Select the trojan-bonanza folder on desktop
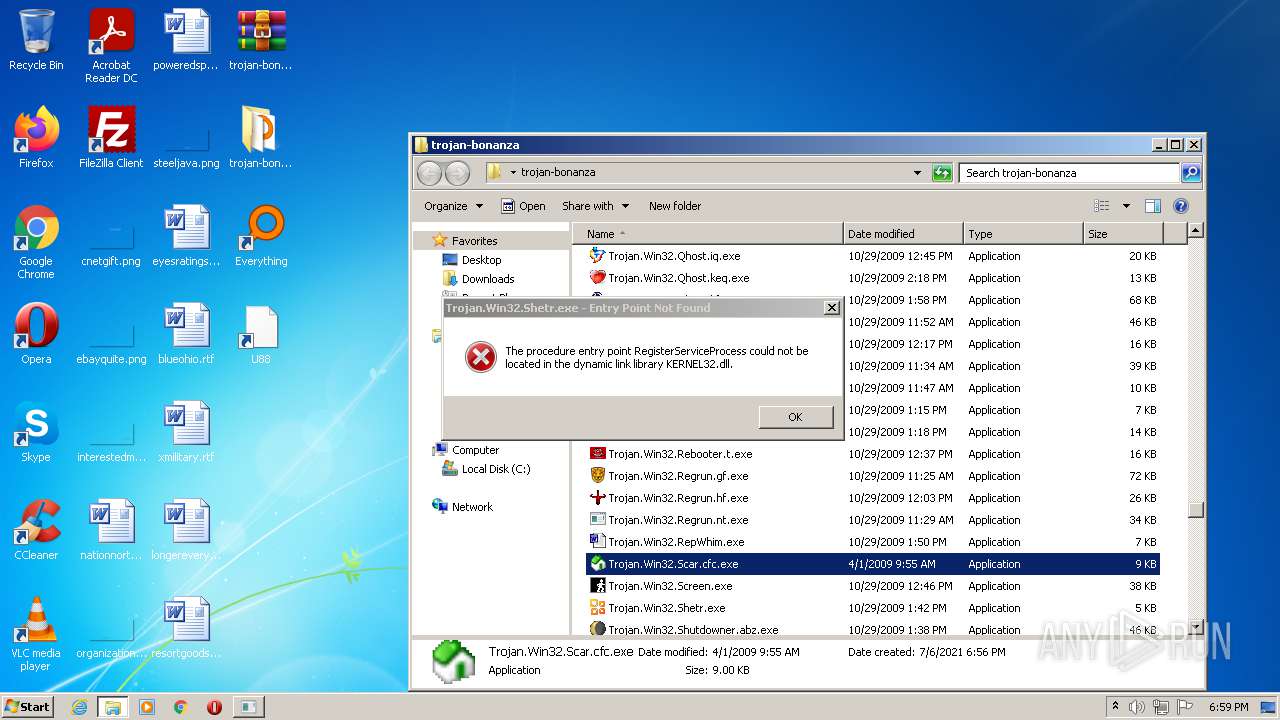This screenshot has height=720, width=1280. click(261, 138)
